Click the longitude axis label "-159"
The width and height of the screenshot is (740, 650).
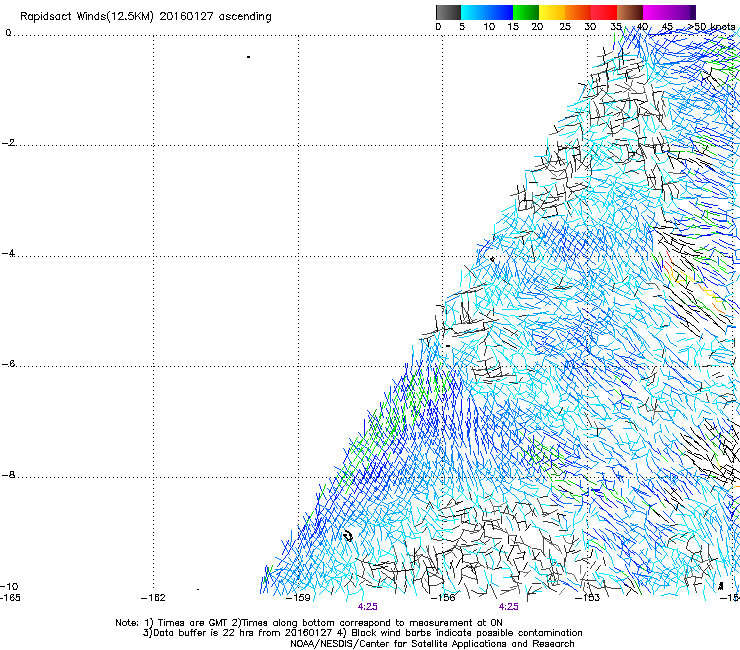(298, 598)
